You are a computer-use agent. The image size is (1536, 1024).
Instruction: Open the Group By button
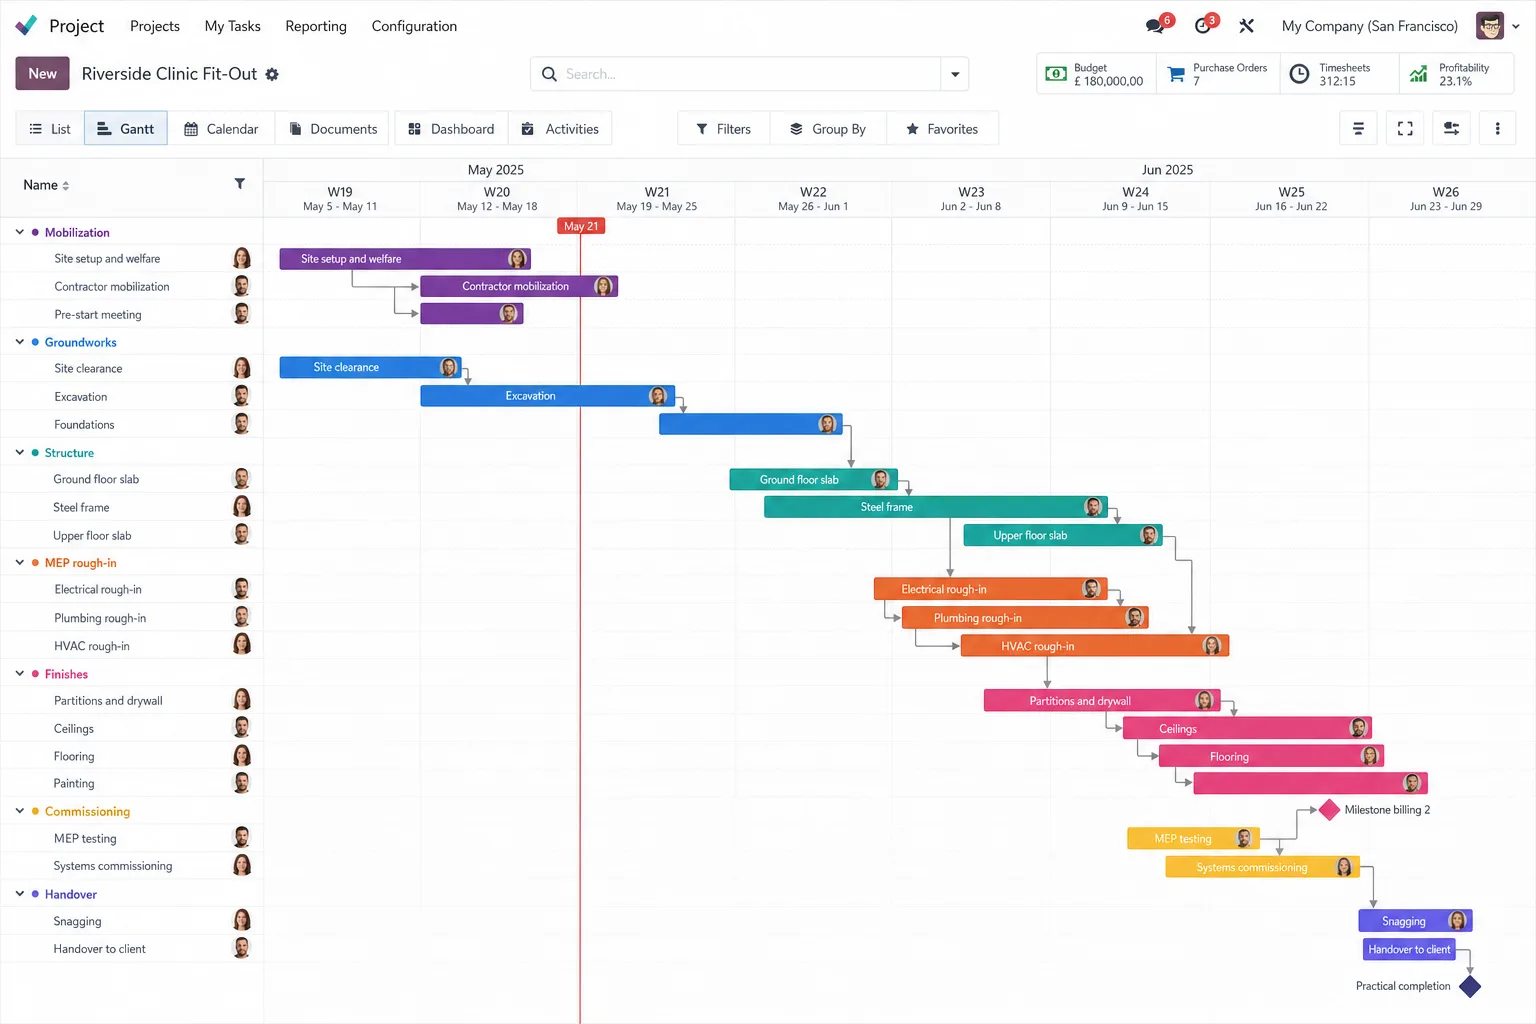point(828,128)
